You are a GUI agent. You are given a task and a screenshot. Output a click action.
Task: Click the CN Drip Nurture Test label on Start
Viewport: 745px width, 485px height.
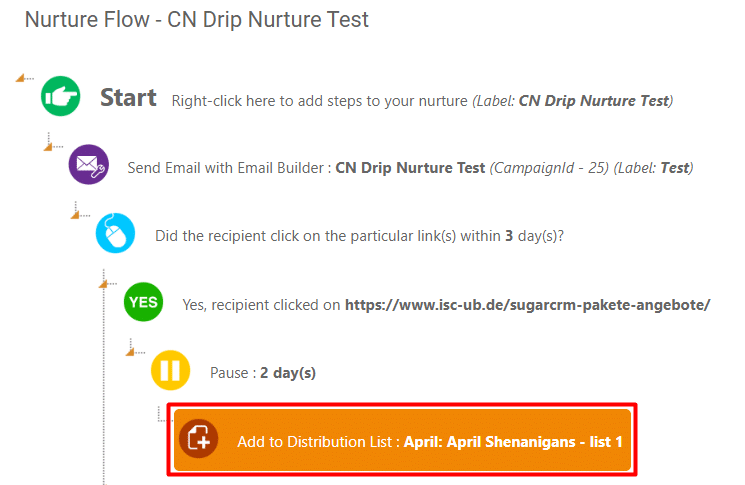[593, 101]
